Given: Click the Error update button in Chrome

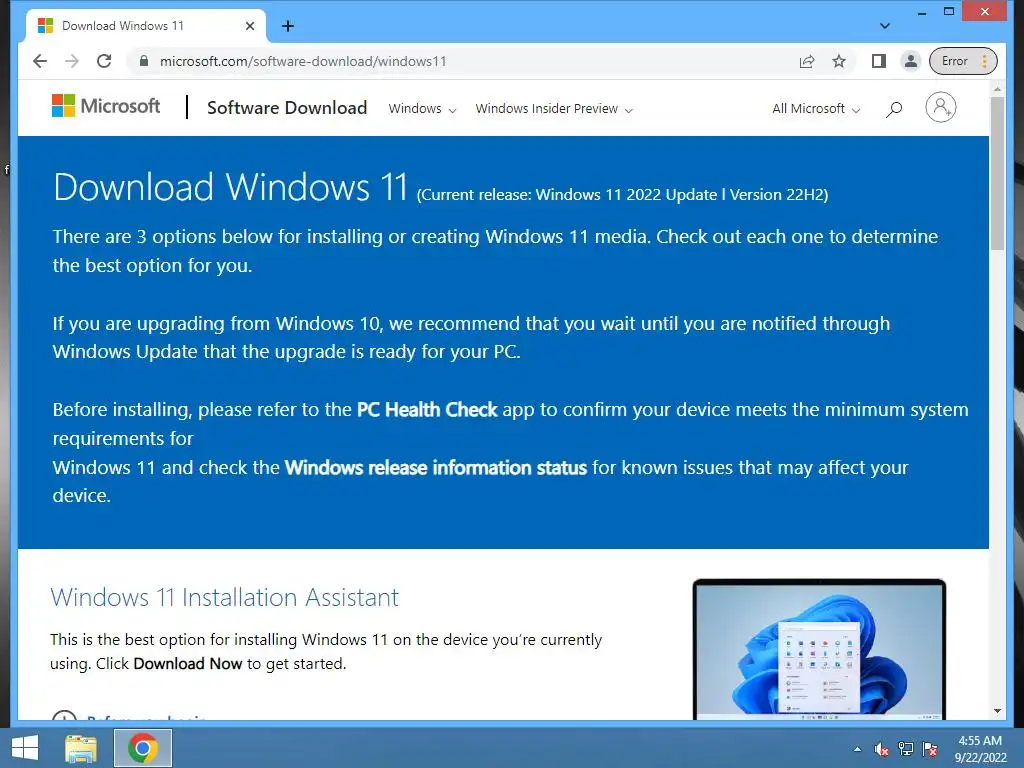Looking at the screenshot, I should (963, 61).
